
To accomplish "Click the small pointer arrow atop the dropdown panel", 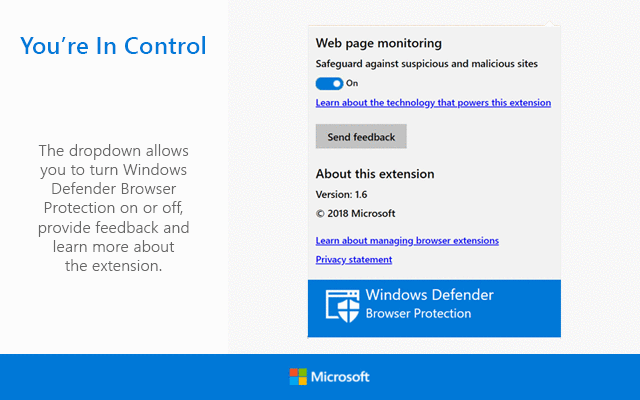I will click(547, 22).
